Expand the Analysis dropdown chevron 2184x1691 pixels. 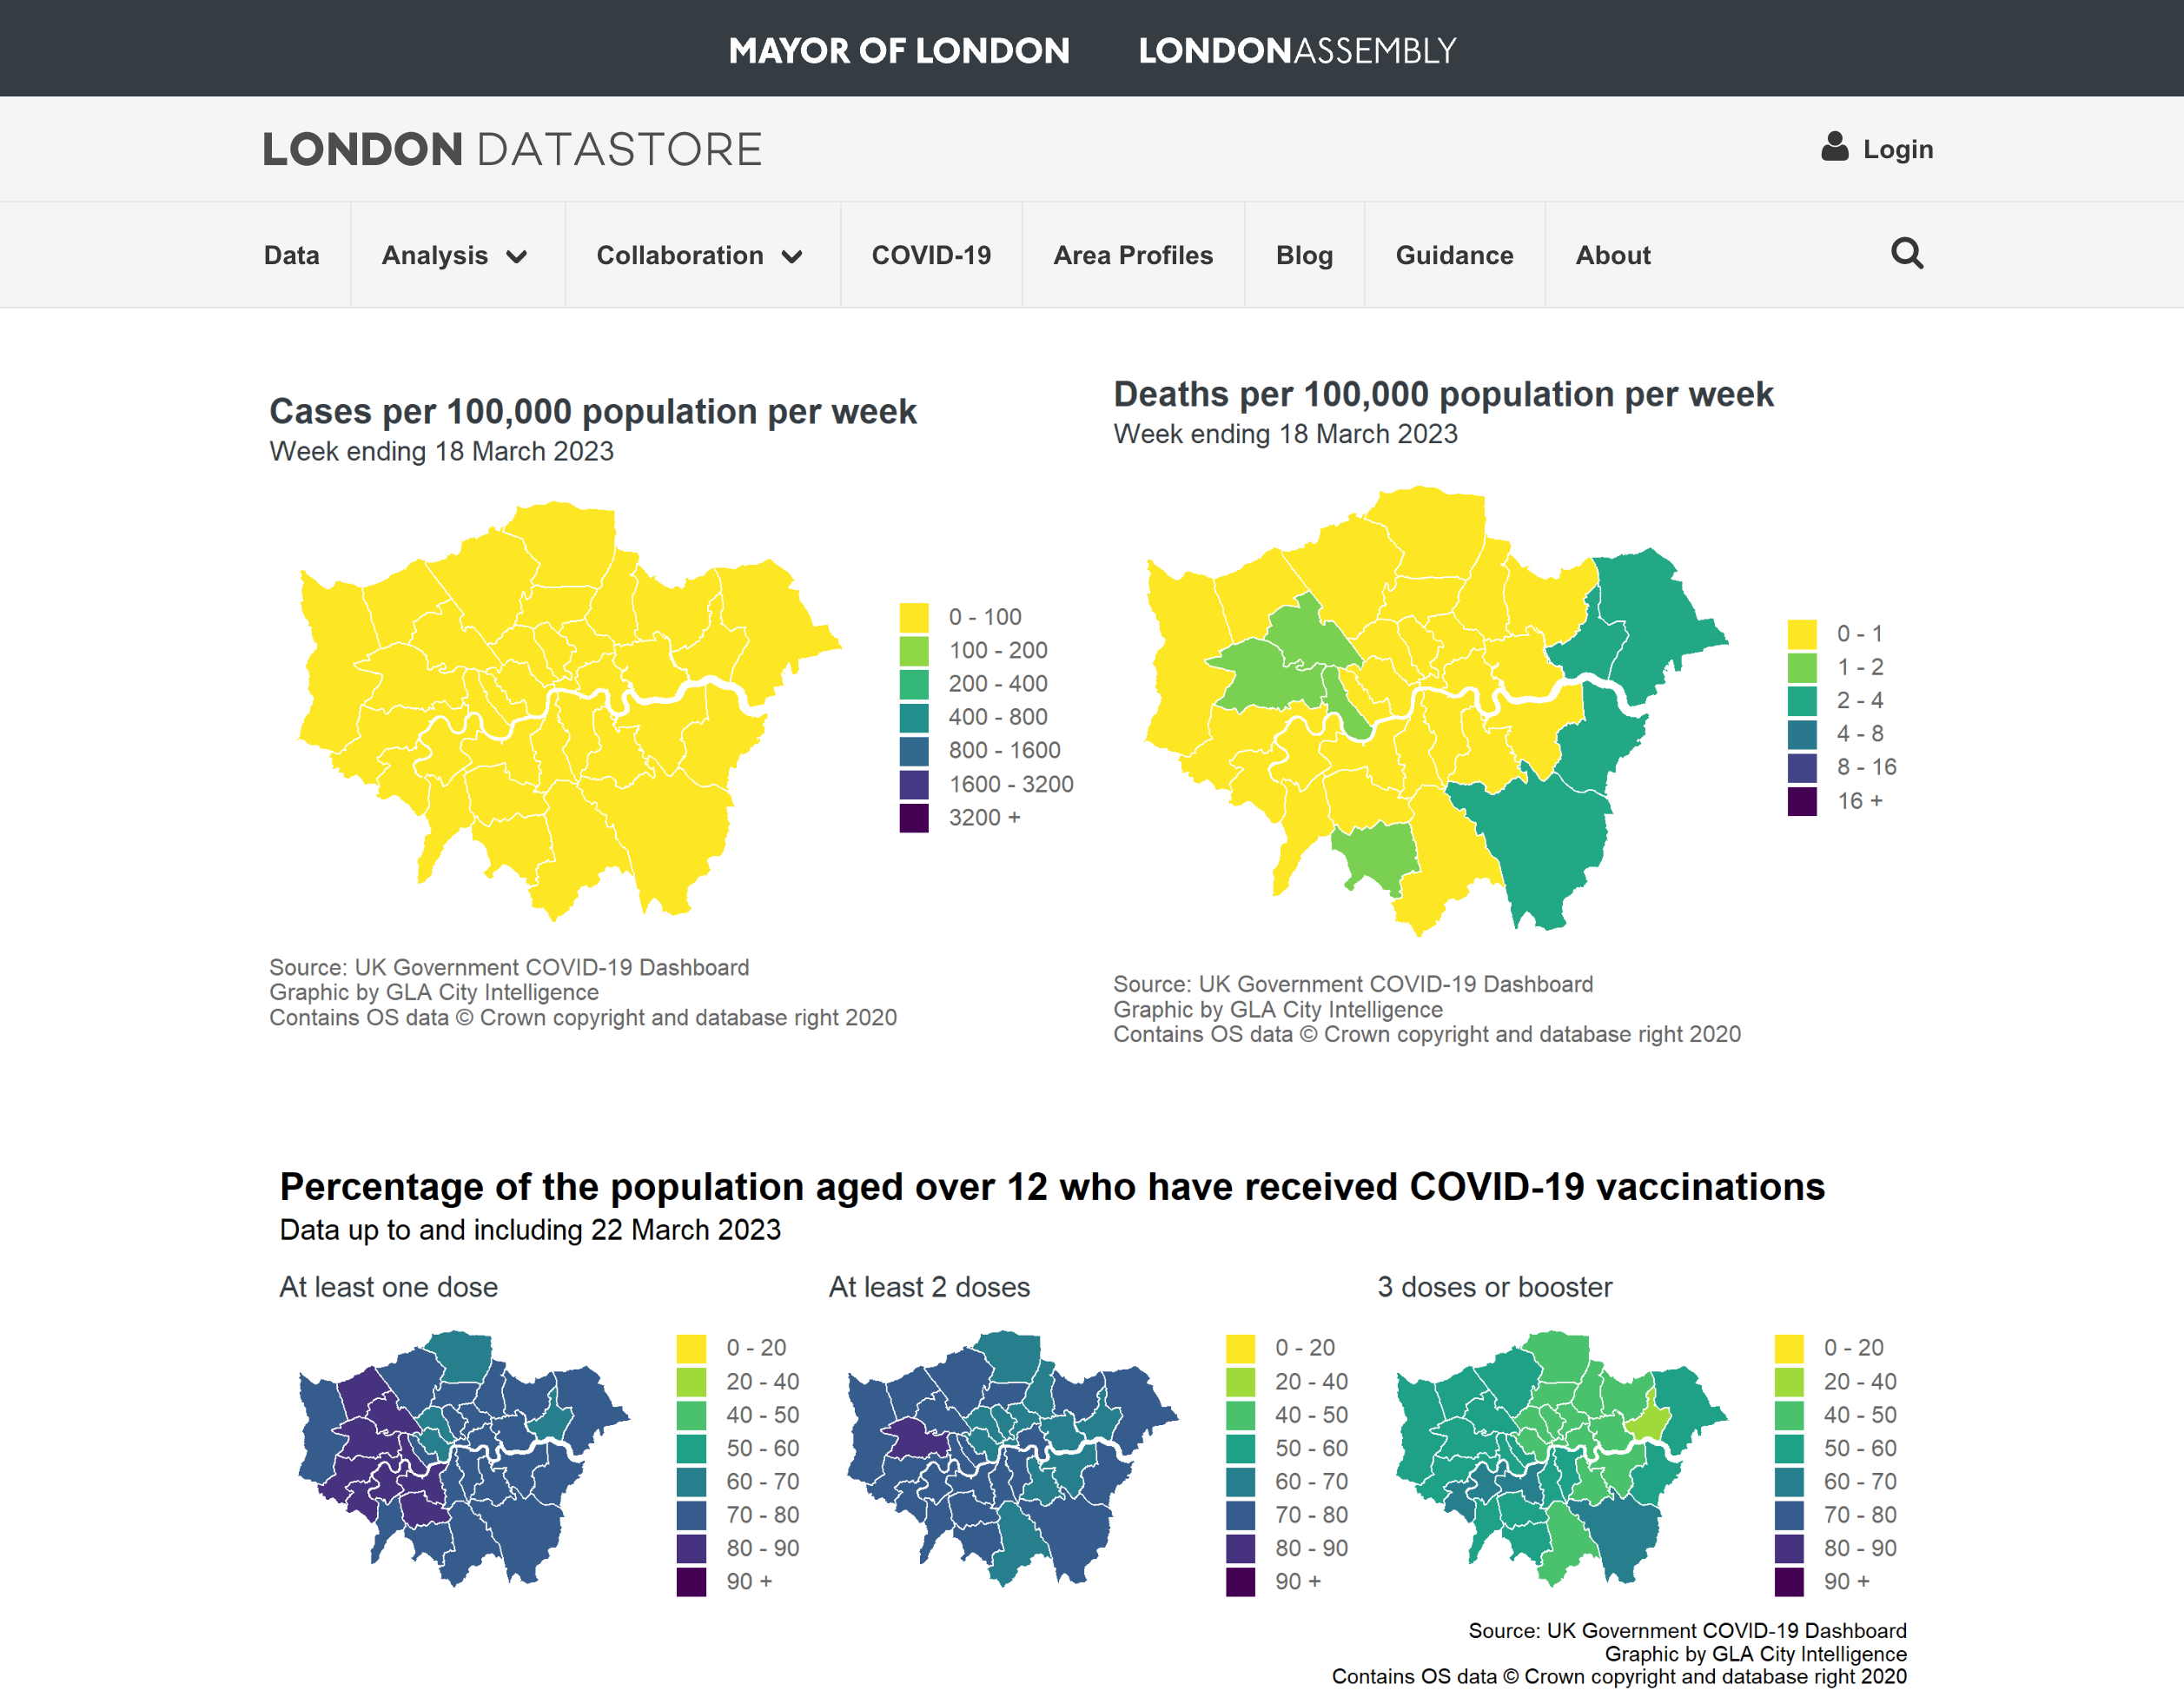click(516, 257)
